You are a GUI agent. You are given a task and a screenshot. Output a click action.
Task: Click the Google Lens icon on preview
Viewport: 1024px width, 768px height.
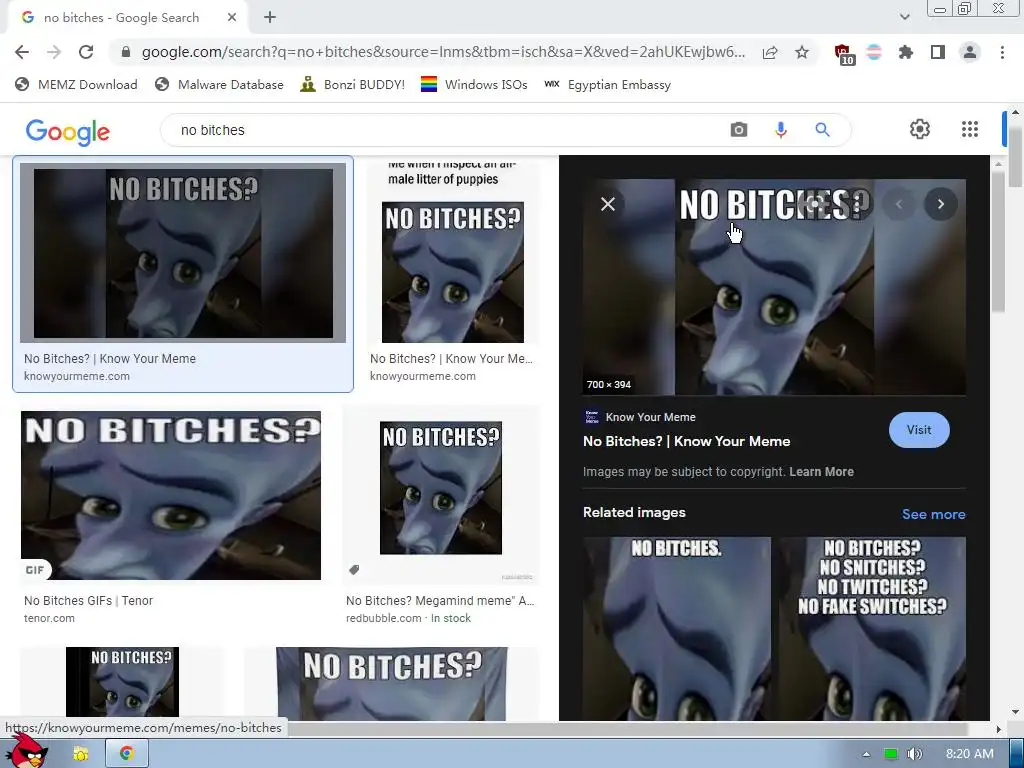tap(814, 204)
